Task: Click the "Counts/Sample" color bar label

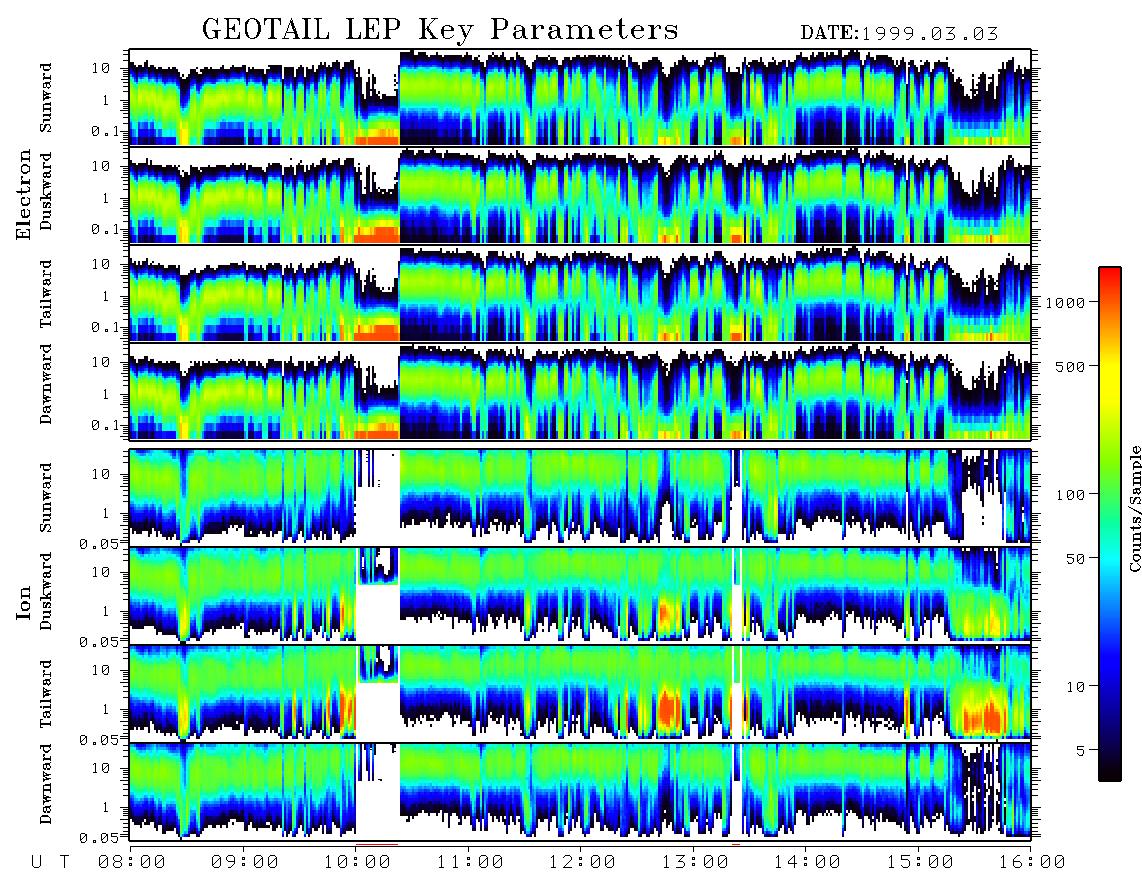Action: pyautogui.click(x=1134, y=509)
